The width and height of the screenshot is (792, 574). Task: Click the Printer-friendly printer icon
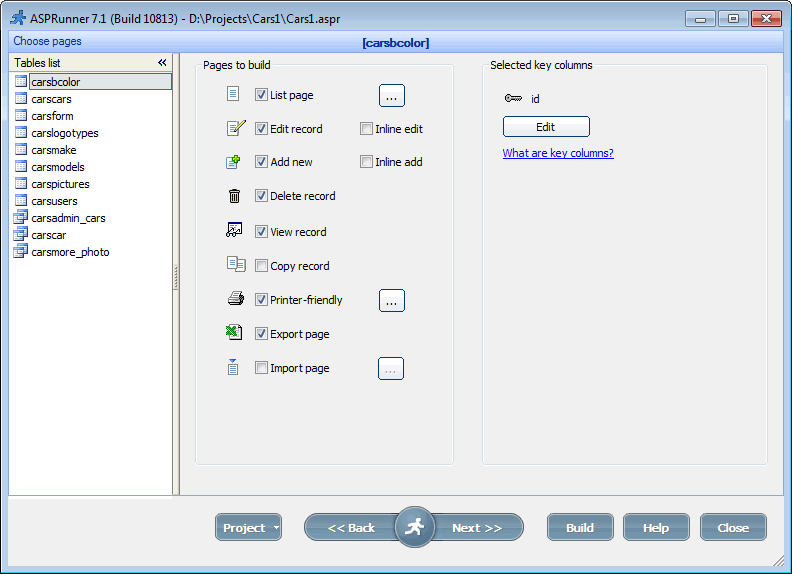[235, 299]
